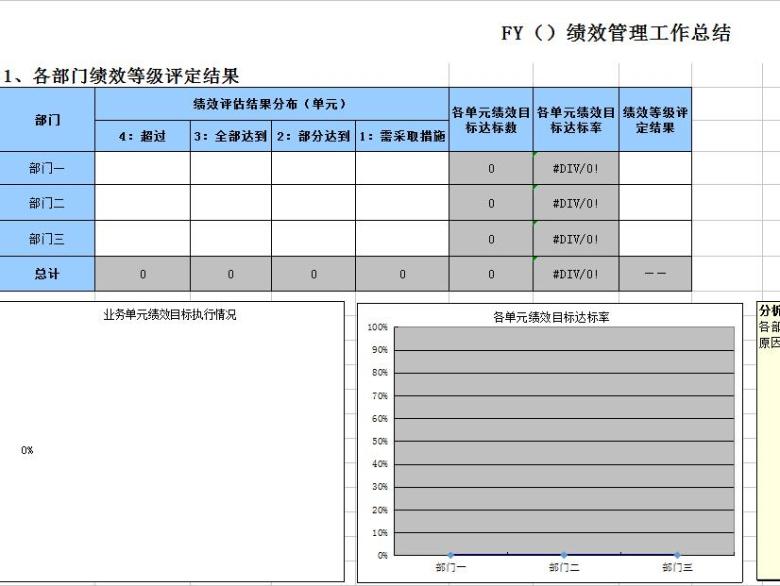Select chart title '各单元绩效目标达标率'
This screenshot has height=586, width=780.
point(551,317)
